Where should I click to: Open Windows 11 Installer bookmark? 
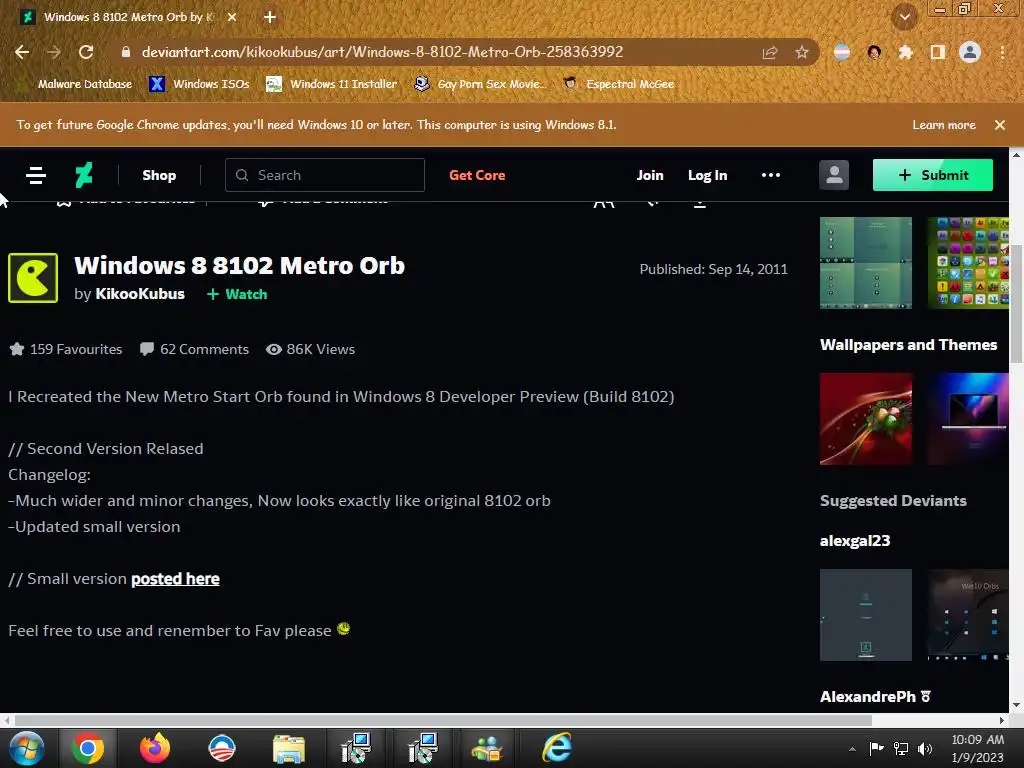click(x=332, y=84)
